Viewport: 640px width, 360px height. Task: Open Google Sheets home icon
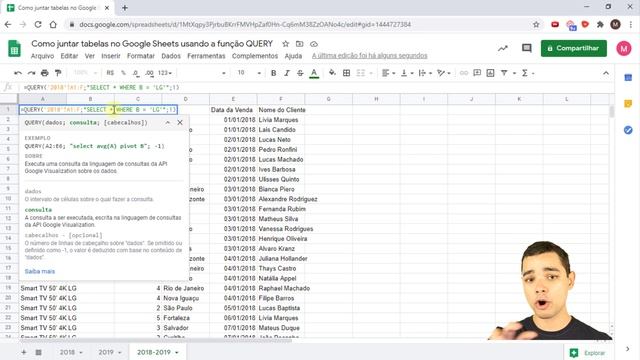15,49
